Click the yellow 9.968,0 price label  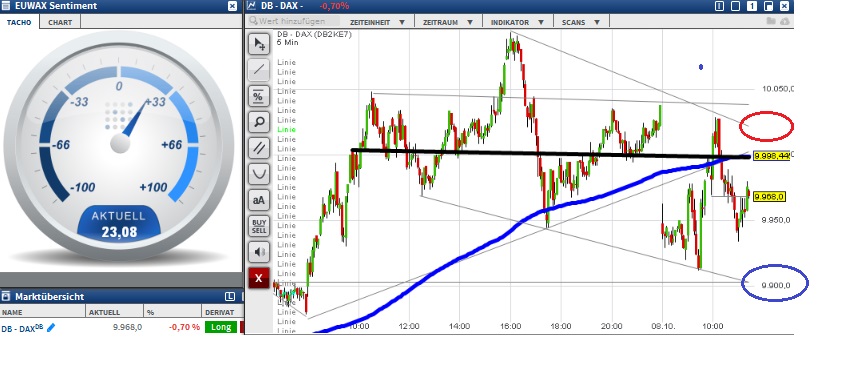point(769,197)
